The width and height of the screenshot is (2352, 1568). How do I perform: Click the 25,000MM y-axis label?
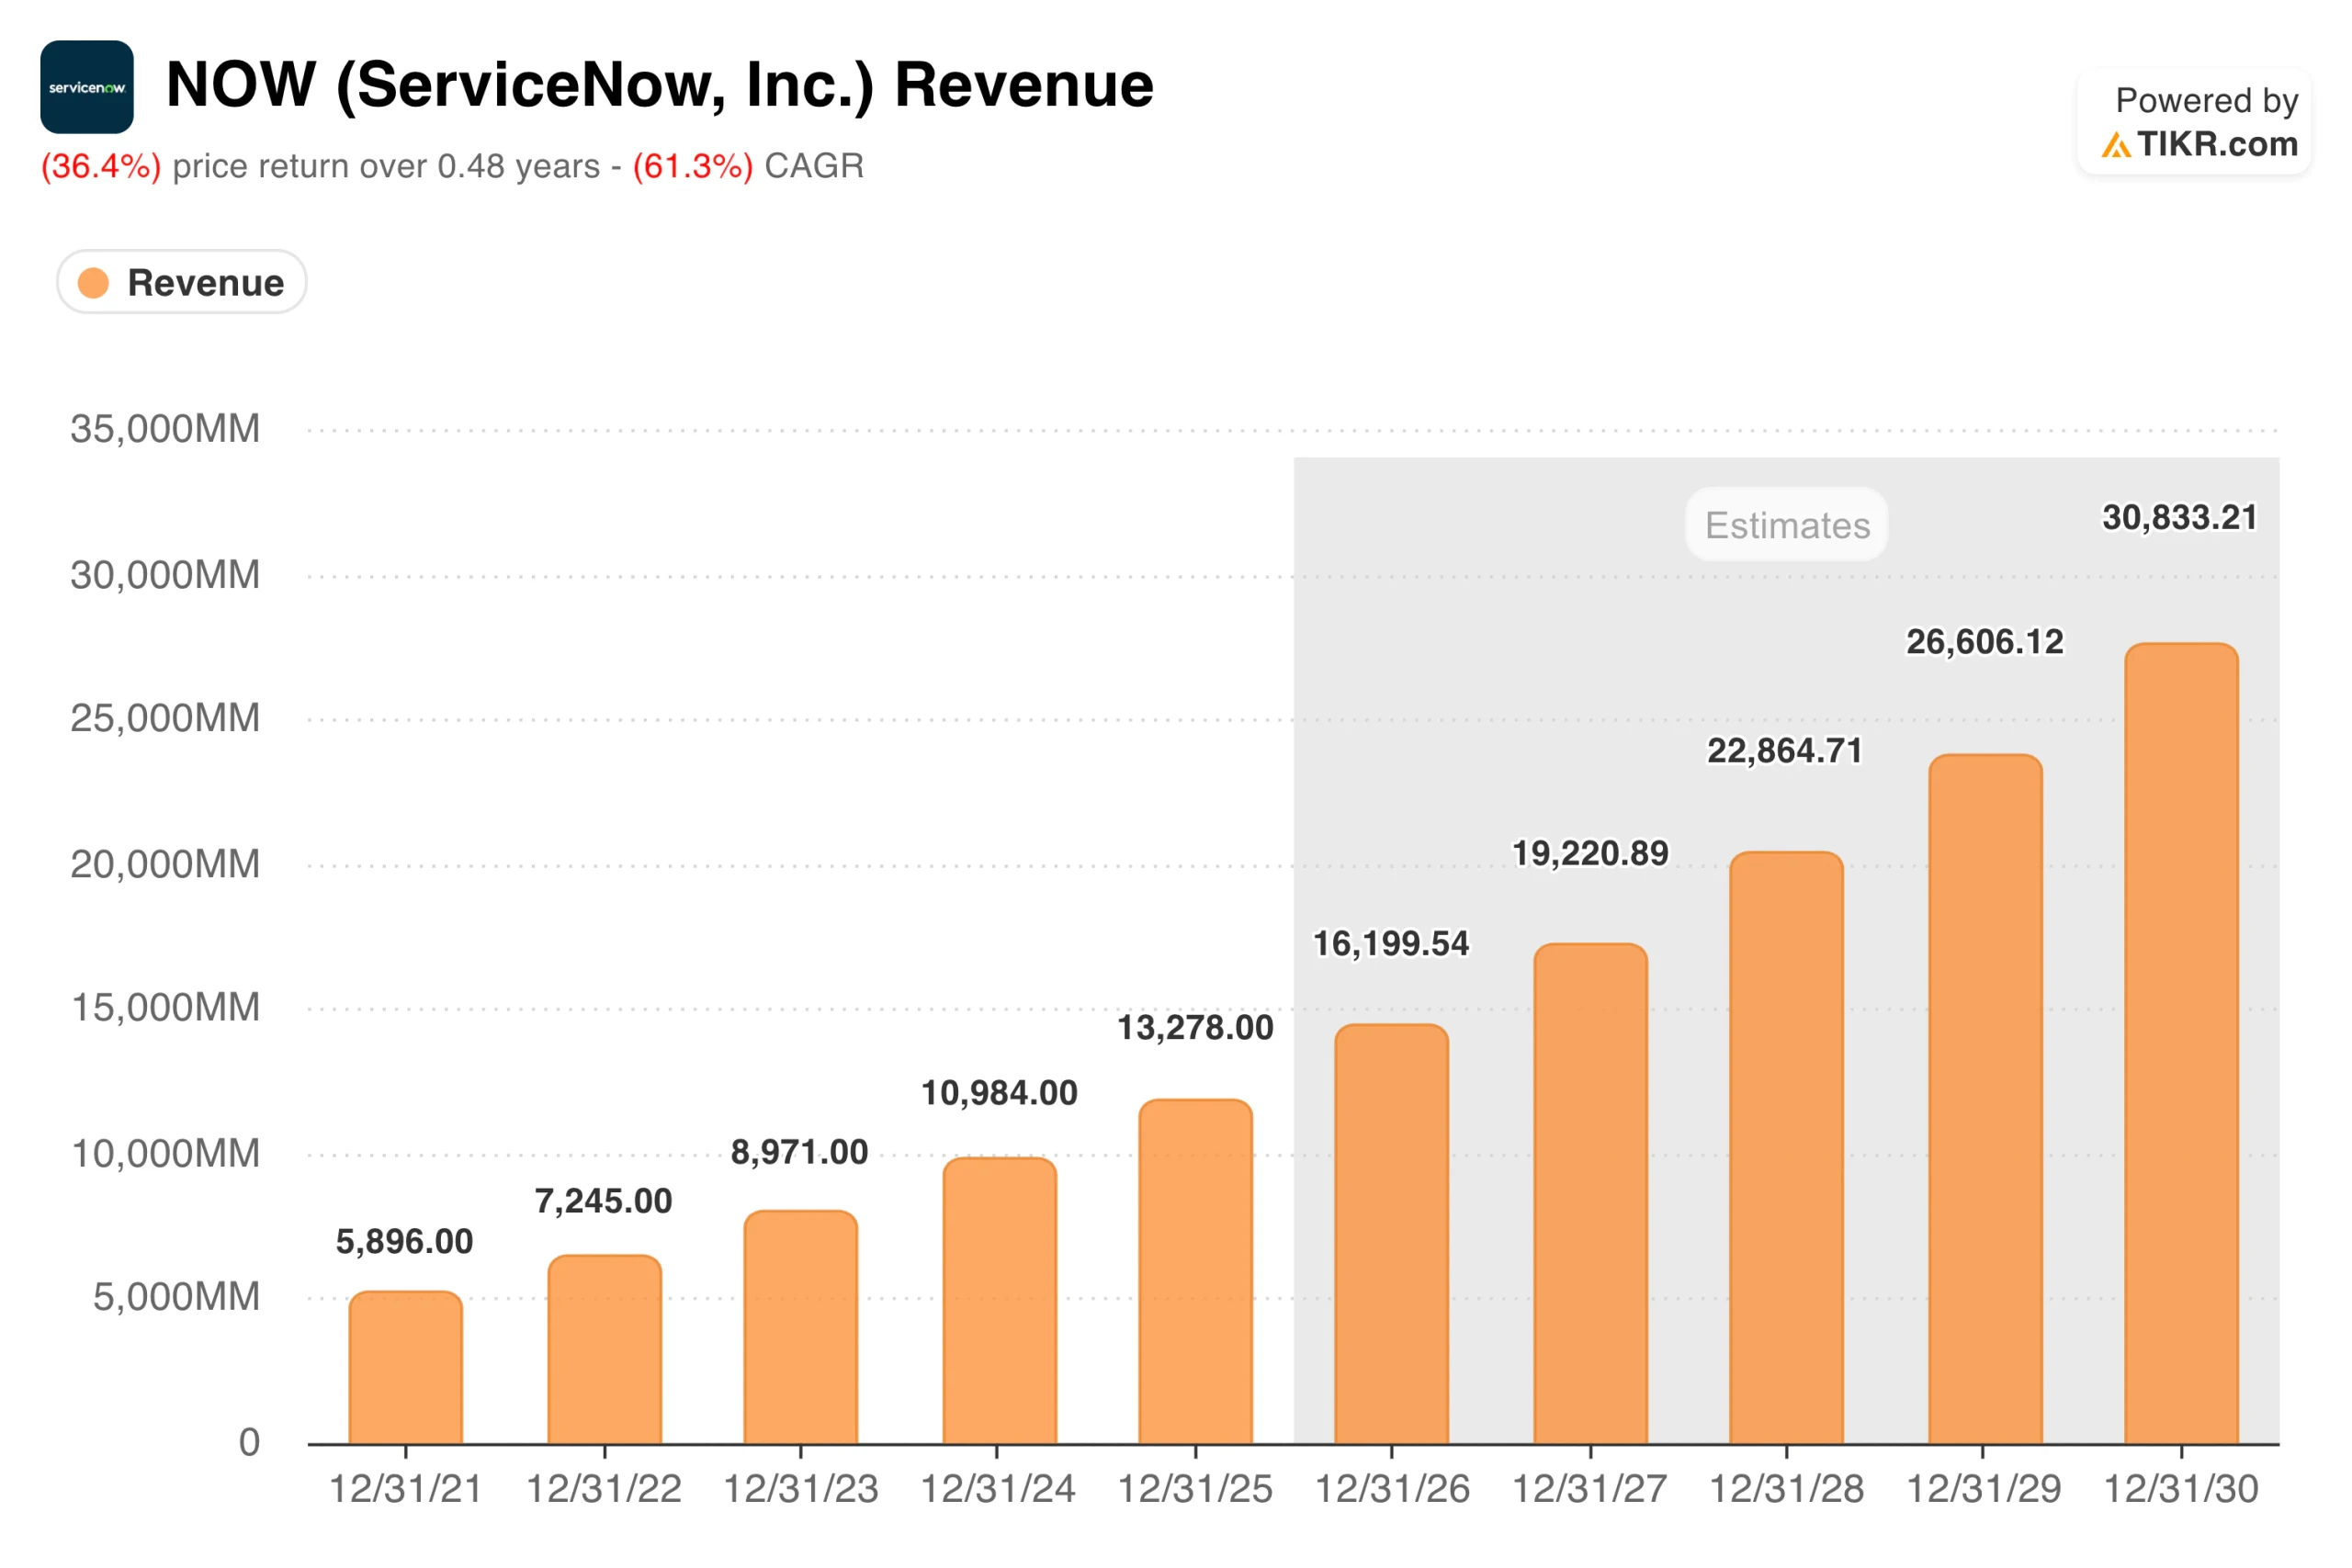pyautogui.click(x=165, y=718)
